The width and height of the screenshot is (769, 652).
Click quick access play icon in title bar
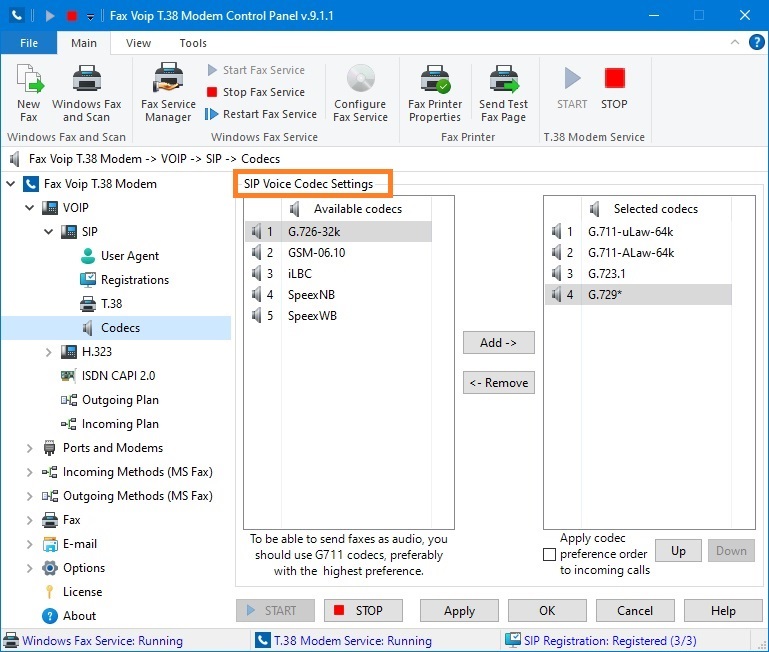pyautogui.click(x=50, y=16)
